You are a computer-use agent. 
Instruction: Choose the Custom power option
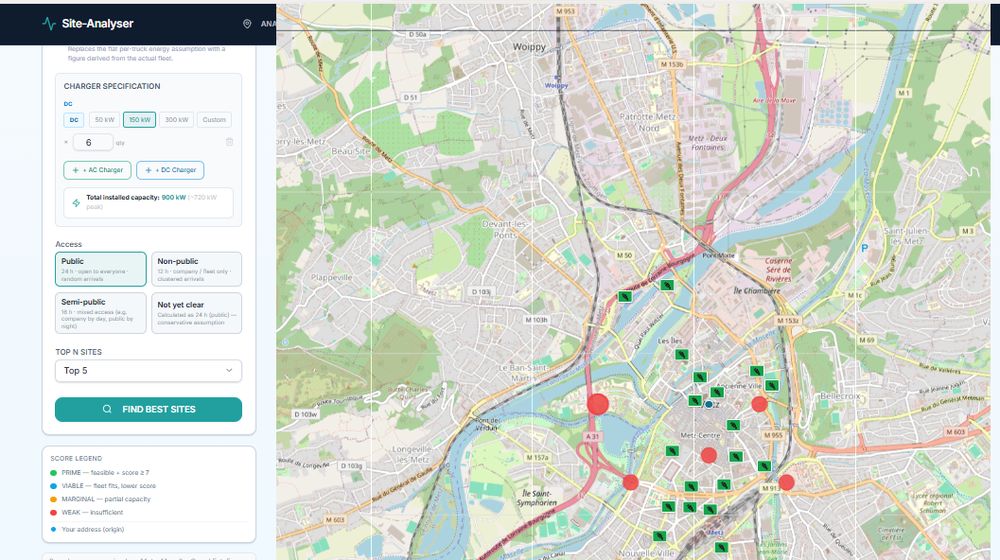[214, 120]
